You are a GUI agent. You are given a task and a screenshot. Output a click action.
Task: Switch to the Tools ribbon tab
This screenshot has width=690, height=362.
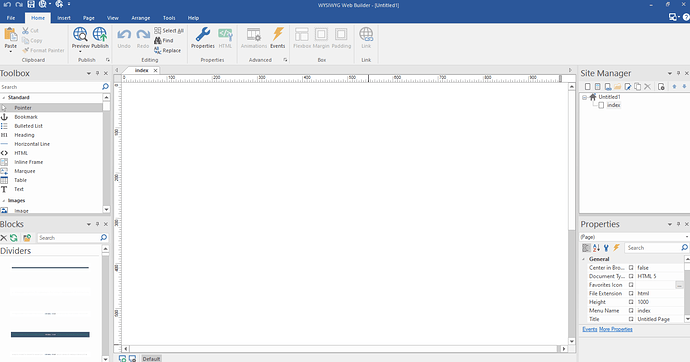169,18
